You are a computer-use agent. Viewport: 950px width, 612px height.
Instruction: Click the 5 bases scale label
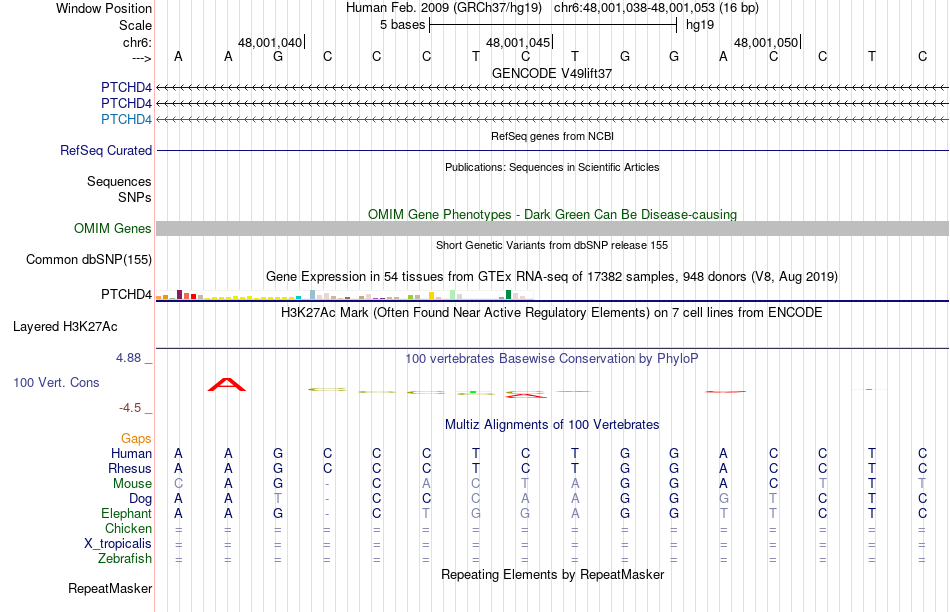[402, 25]
